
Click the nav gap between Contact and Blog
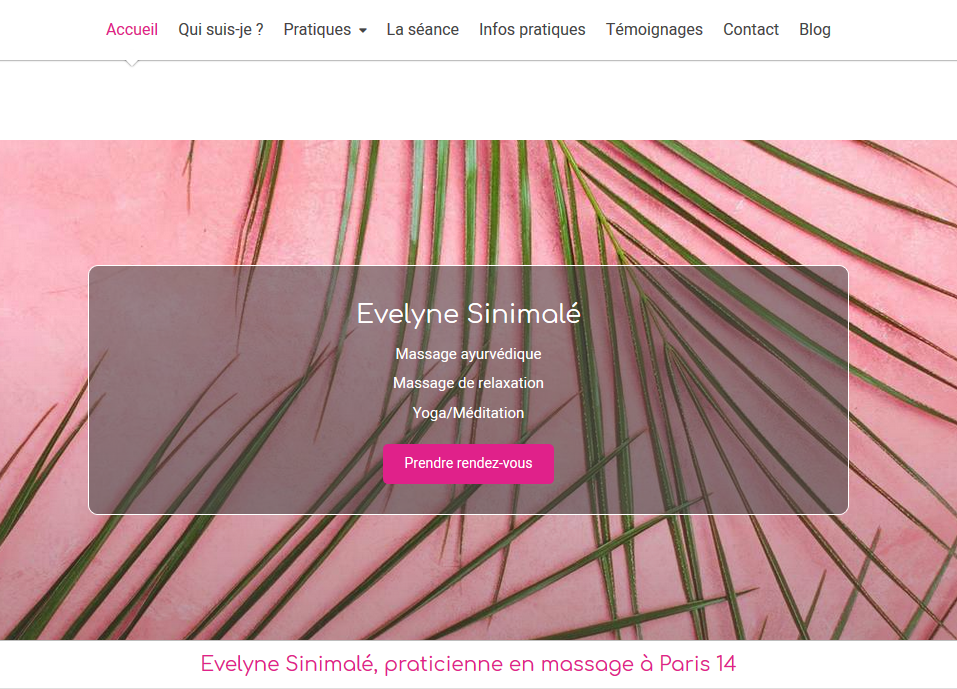click(x=789, y=29)
